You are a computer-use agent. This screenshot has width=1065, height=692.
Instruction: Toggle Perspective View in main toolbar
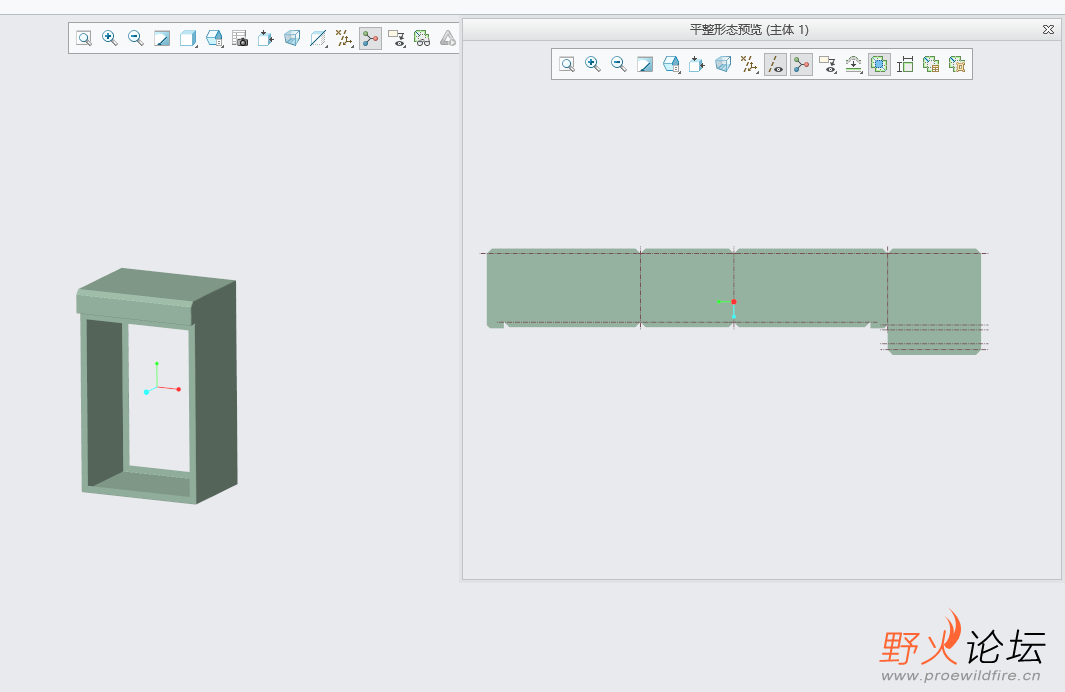coord(292,38)
